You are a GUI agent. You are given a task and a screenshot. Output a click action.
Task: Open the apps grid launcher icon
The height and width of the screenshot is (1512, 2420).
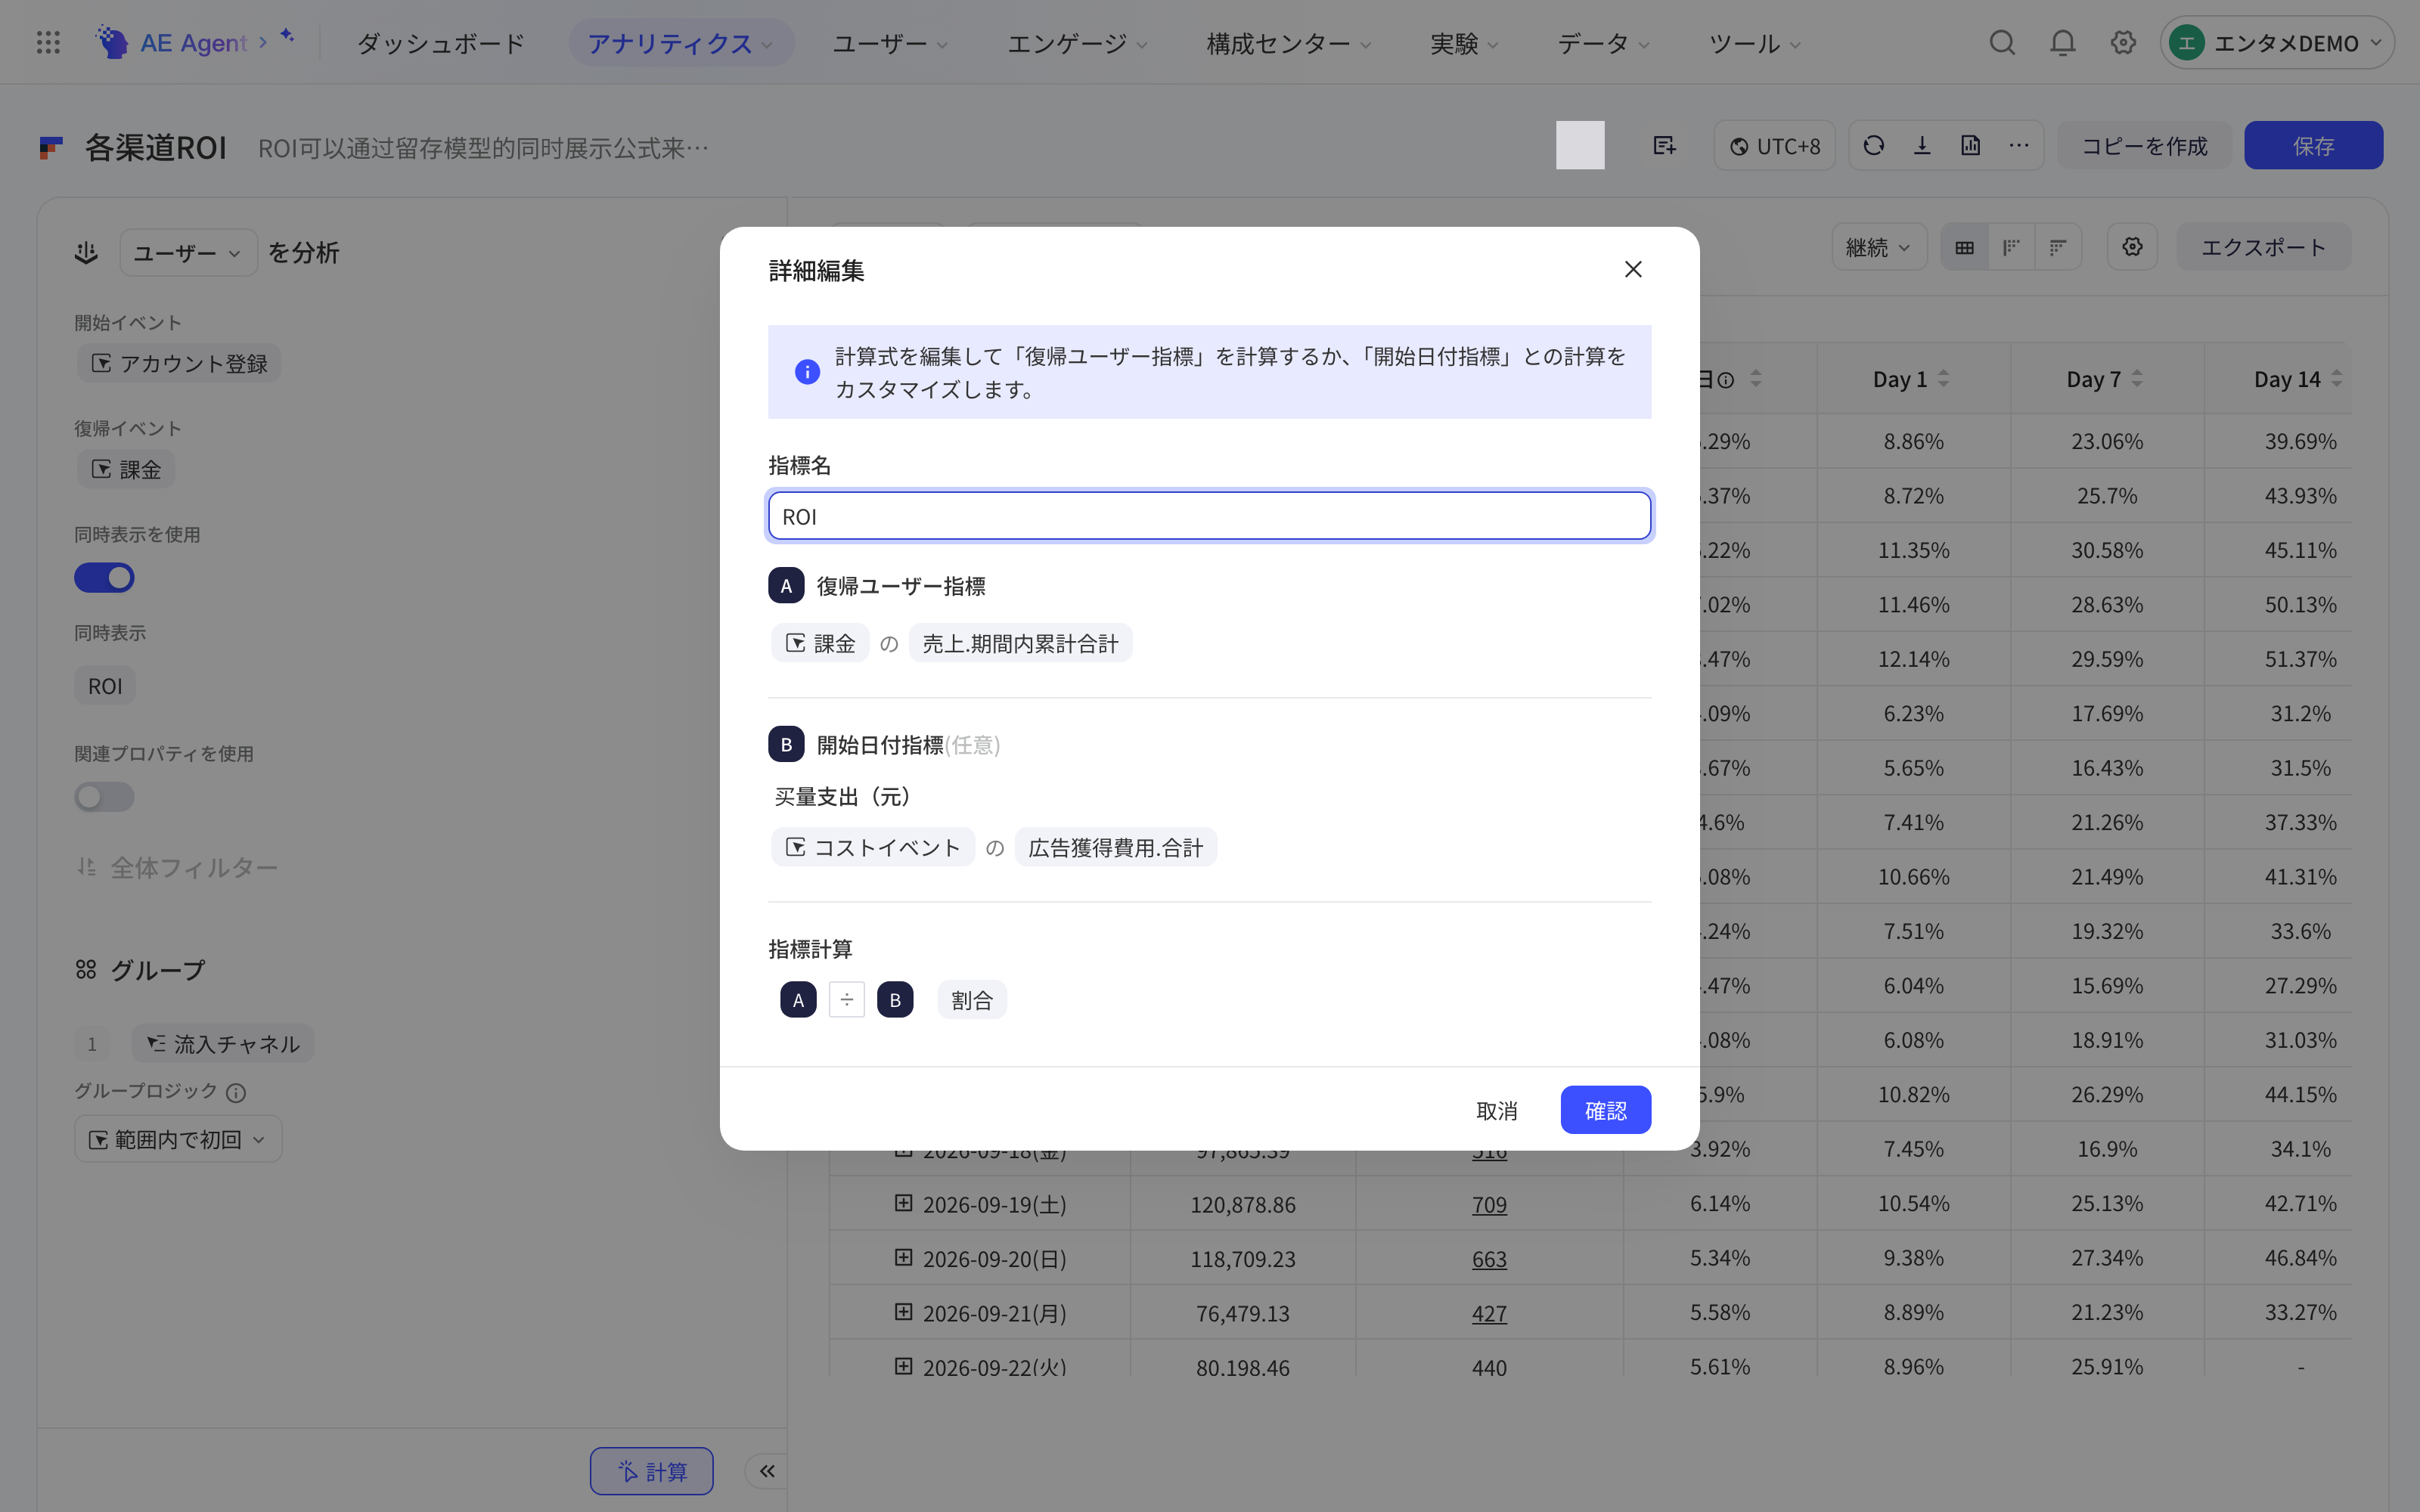48,42
